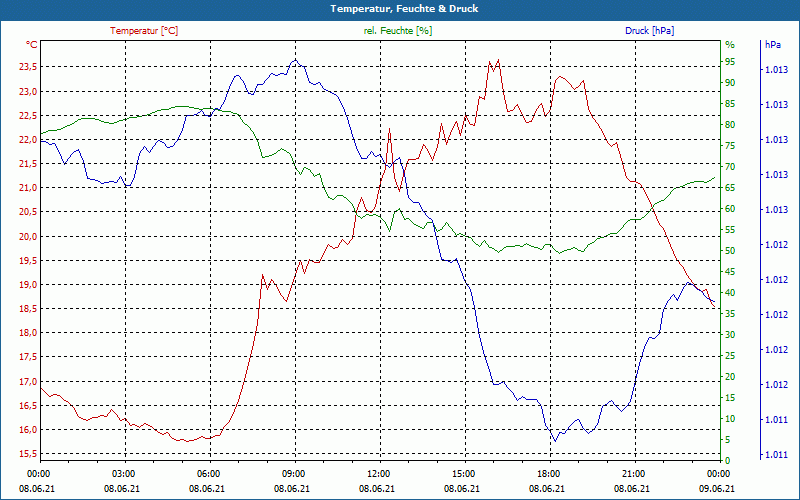Click the '20,0' temperature axis tick

coord(28,236)
